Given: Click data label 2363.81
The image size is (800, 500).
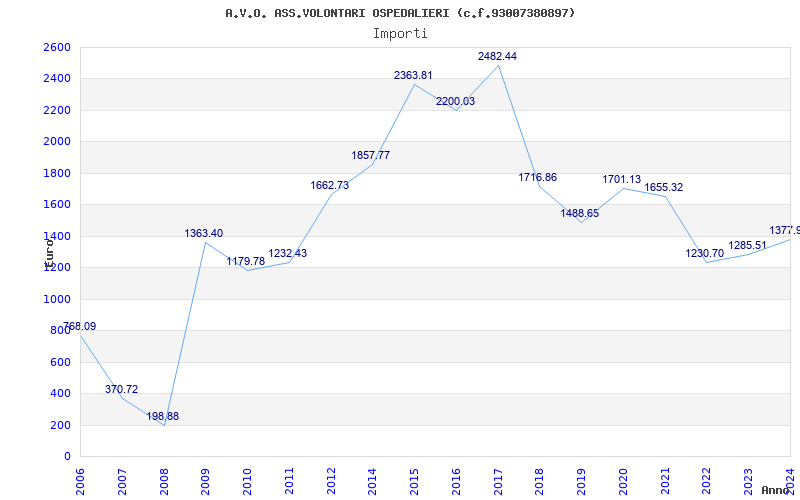Looking at the screenshot, I should (x=413, y=75).
